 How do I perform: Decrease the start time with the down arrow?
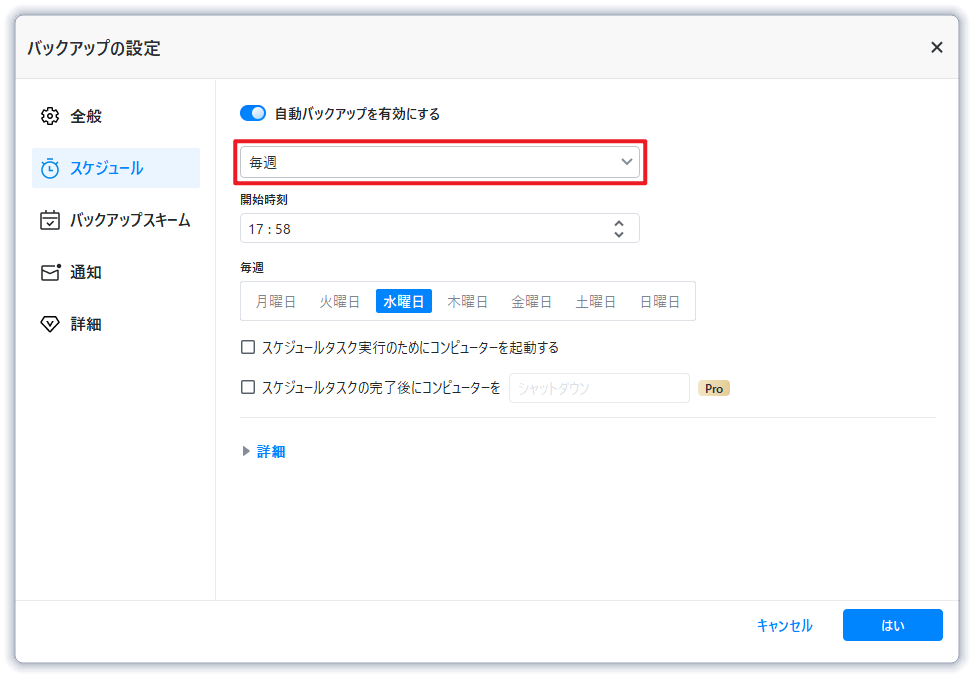pos(619,234)
